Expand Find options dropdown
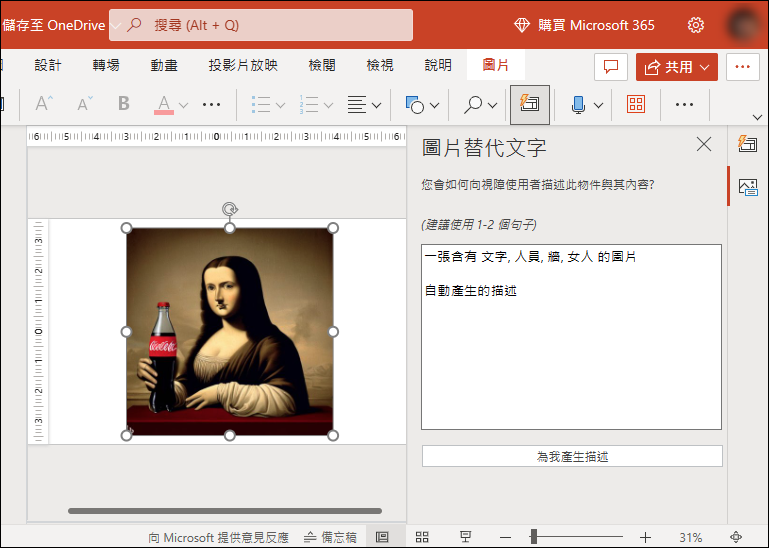This screenshot has height=548, width=769. pos(493,105)
